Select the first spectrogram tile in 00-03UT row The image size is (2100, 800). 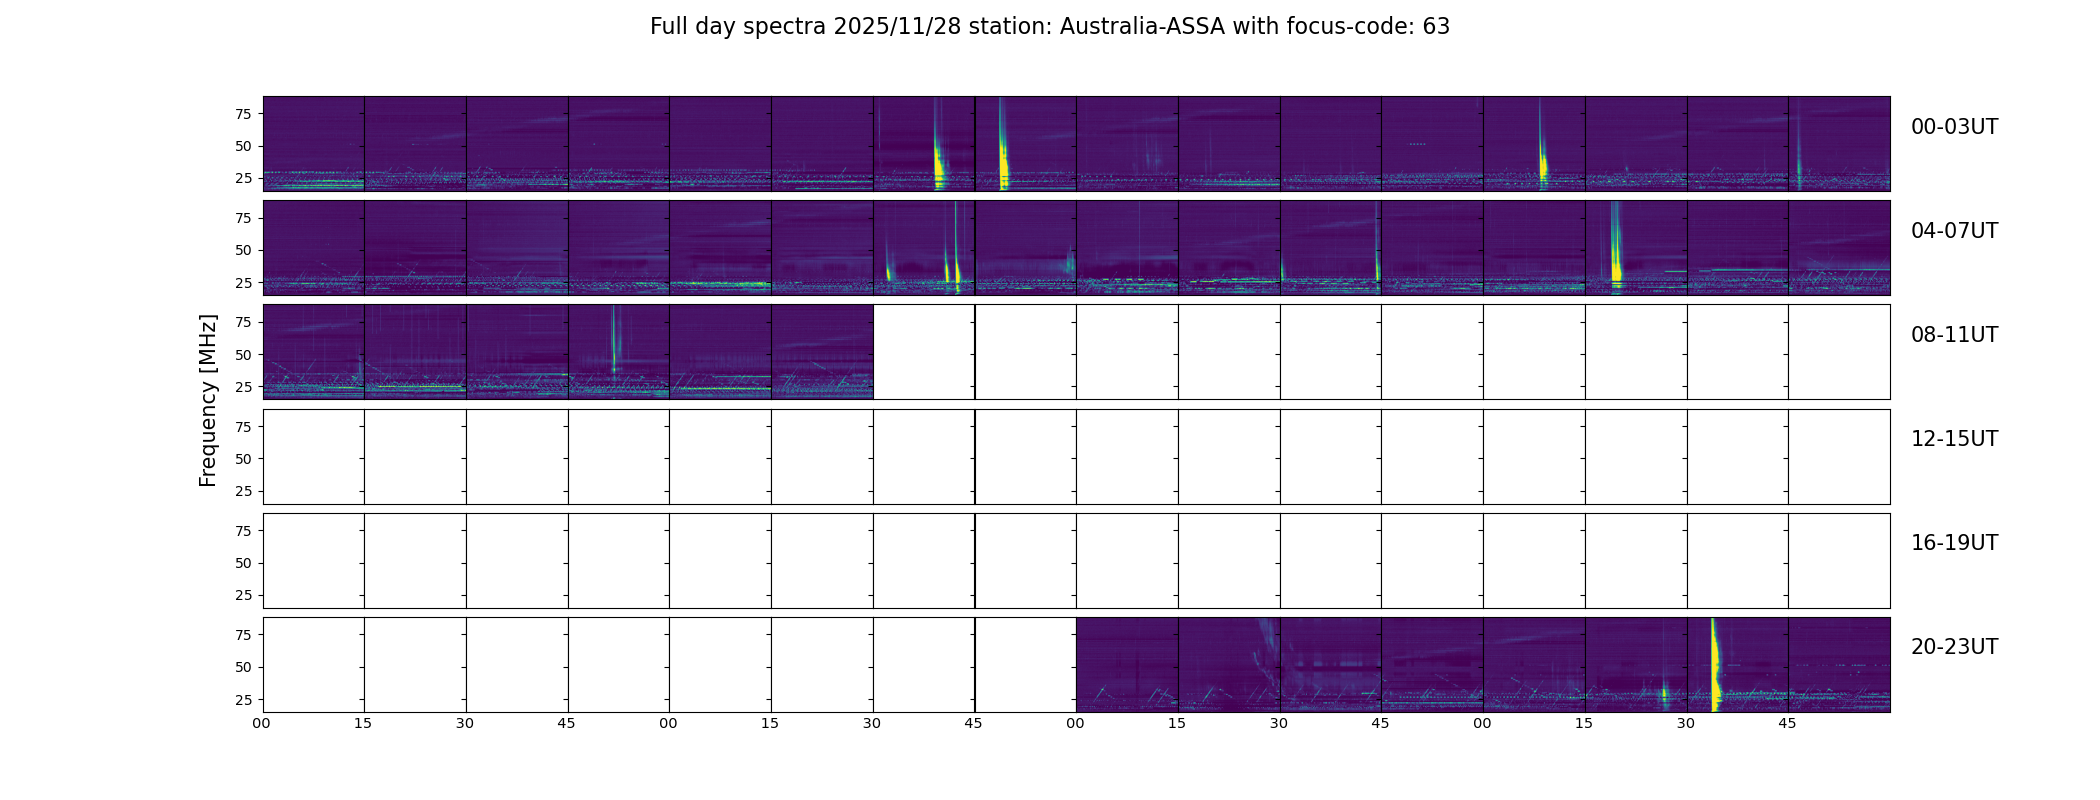pyautogui.click(x=314, y=143)
